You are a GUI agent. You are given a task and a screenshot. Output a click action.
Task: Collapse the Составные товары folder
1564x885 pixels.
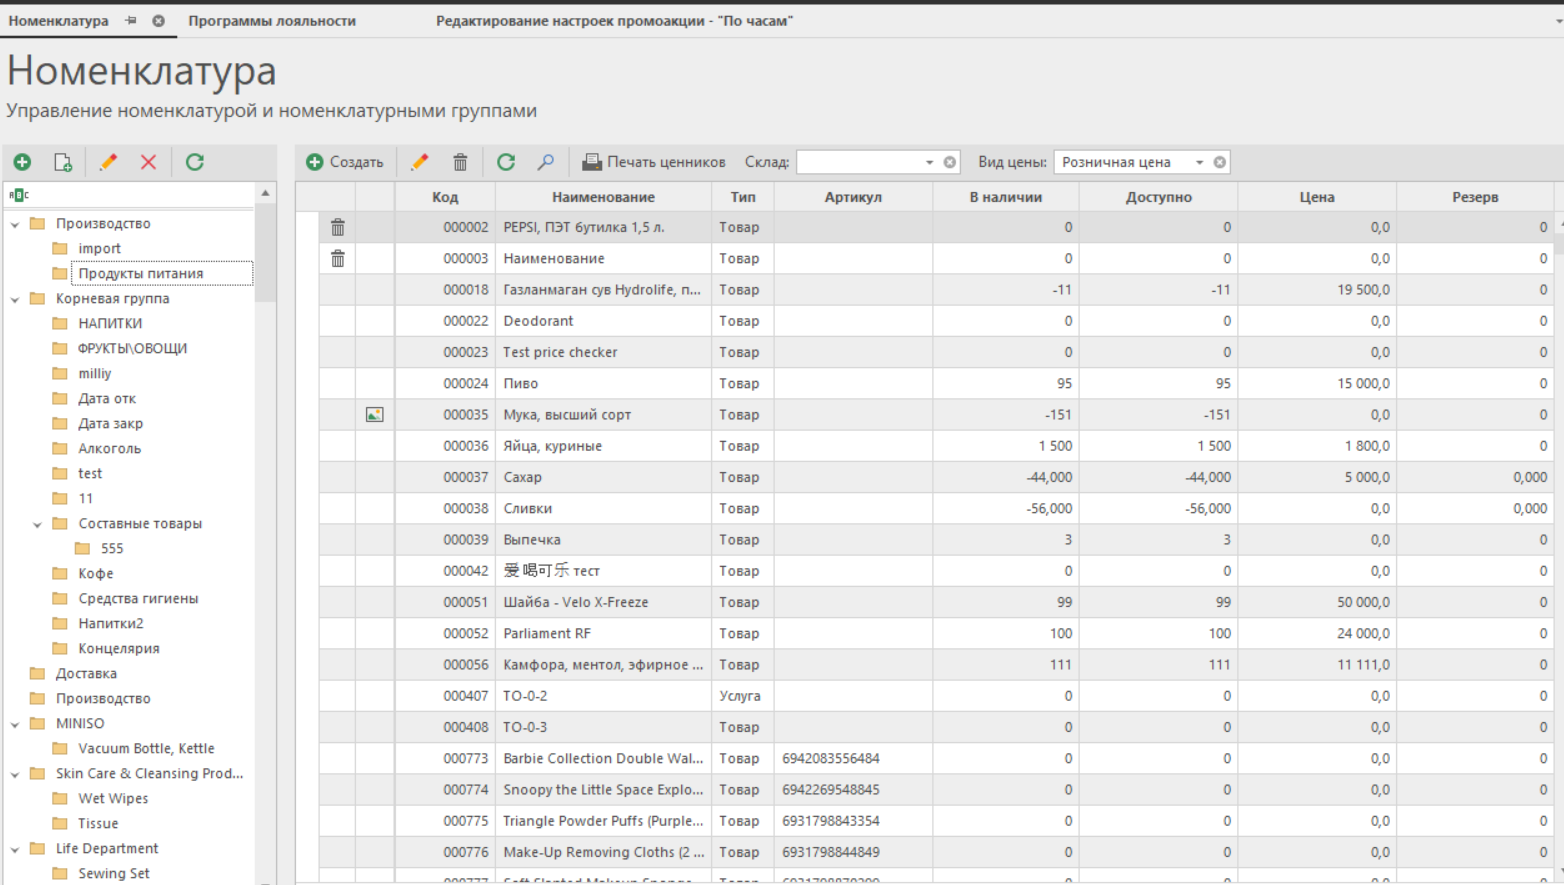(38, 524)
